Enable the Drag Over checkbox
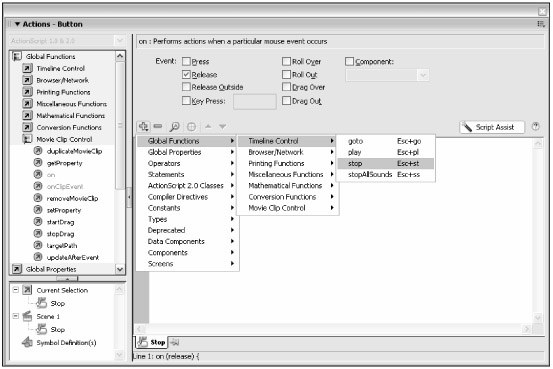Image resolution: width=553 pixels, height=369 pixels. point(286,87)
